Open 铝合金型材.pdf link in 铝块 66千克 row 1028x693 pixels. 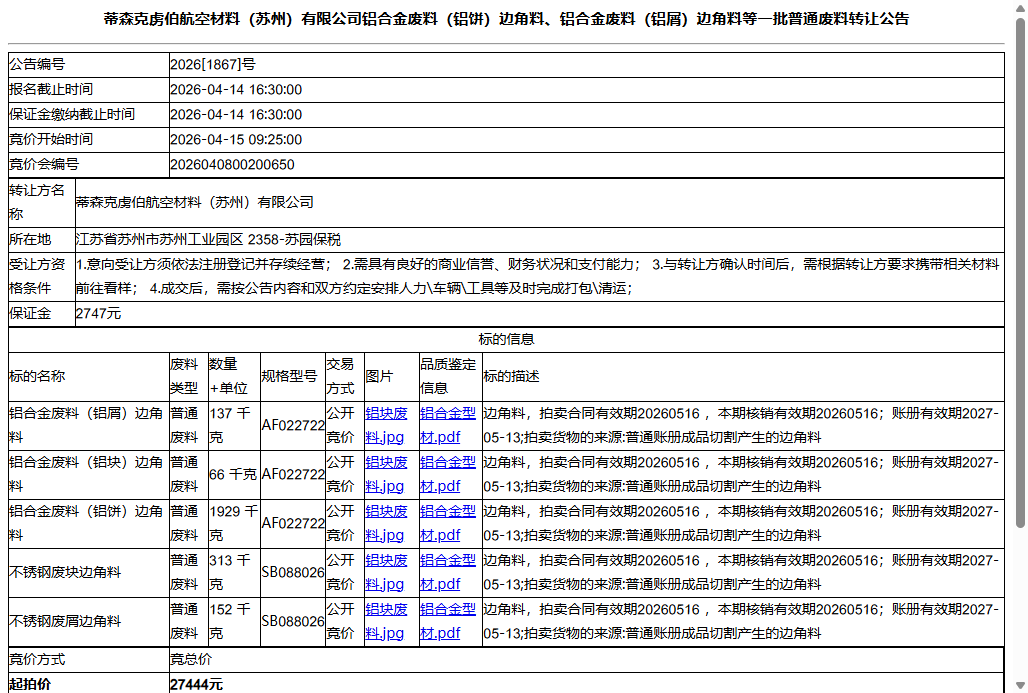(448, 475)
